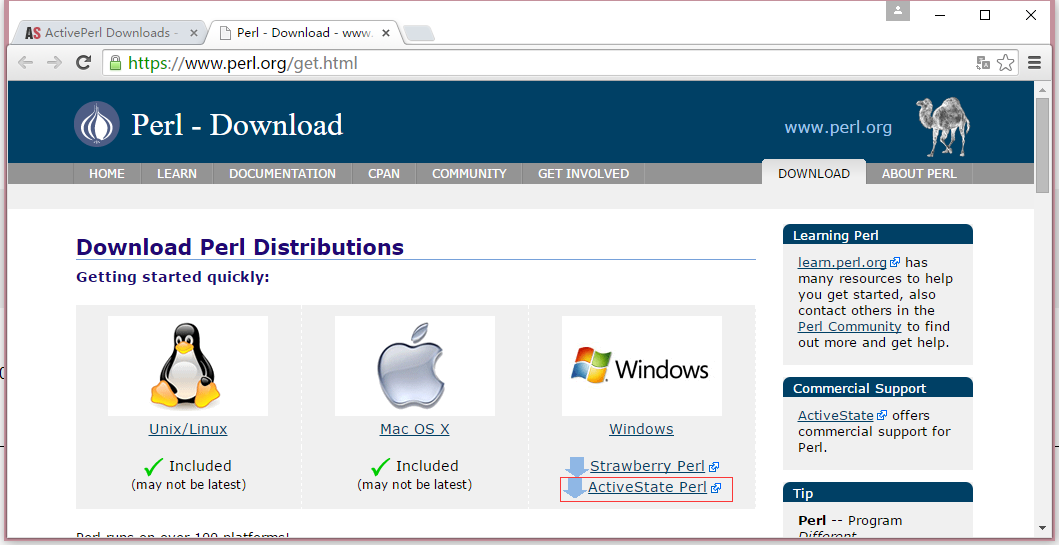Screen dimensions: 1059x545
Task: Click the Getting started quickly text
Action: coord(173,277)
